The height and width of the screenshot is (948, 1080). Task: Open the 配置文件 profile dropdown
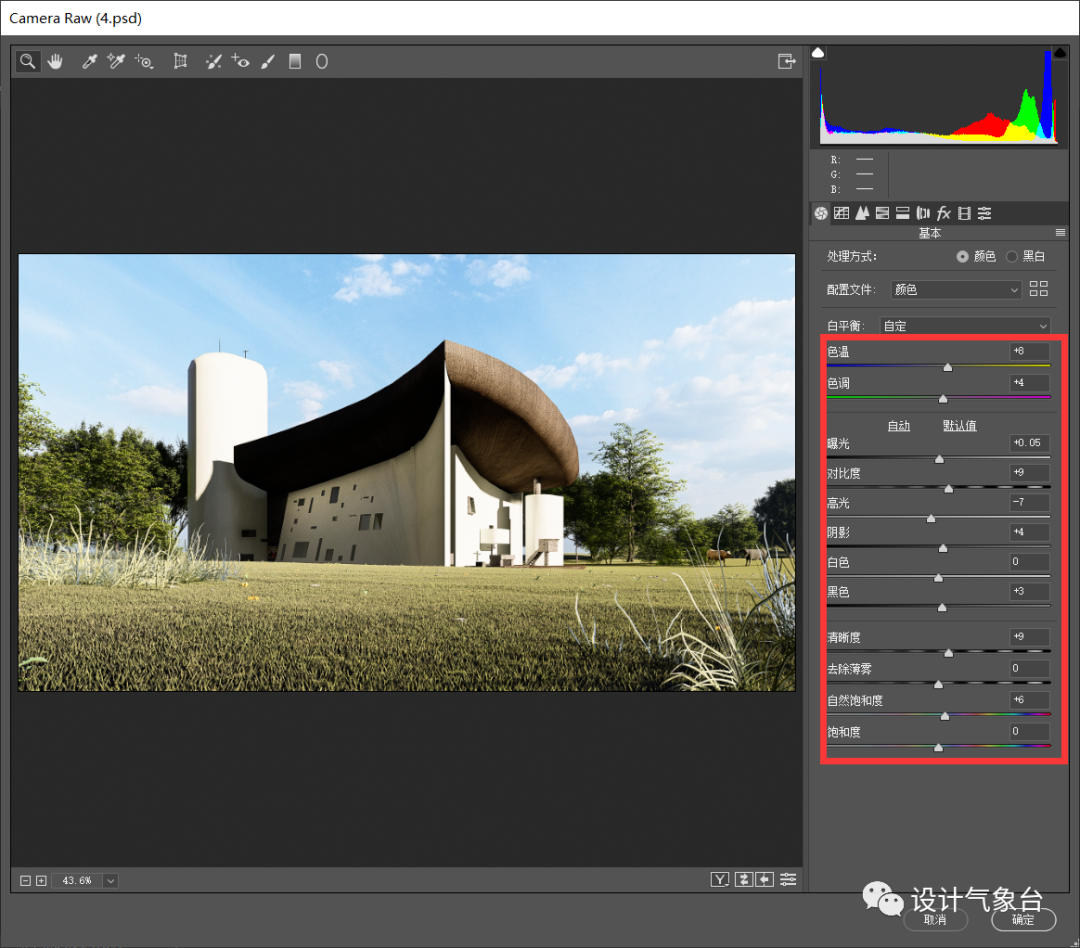[x=955, y=289]
